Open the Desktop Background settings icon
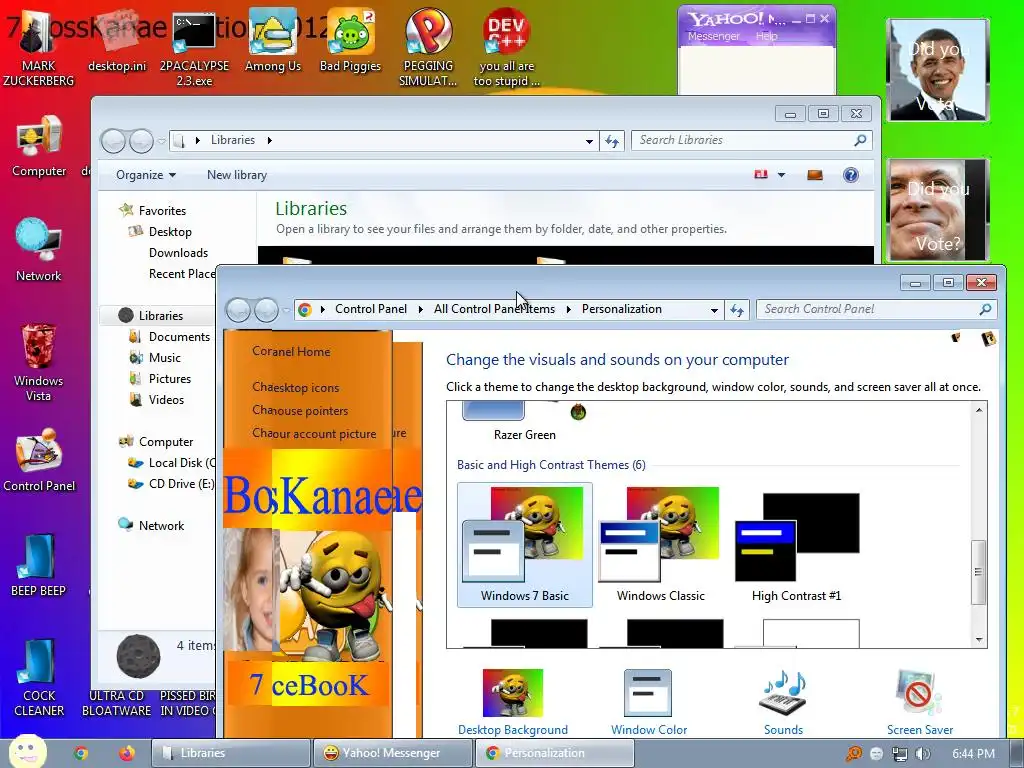Image resolution: width=1024 pixels, height=768 pixels. pos(513,702)
